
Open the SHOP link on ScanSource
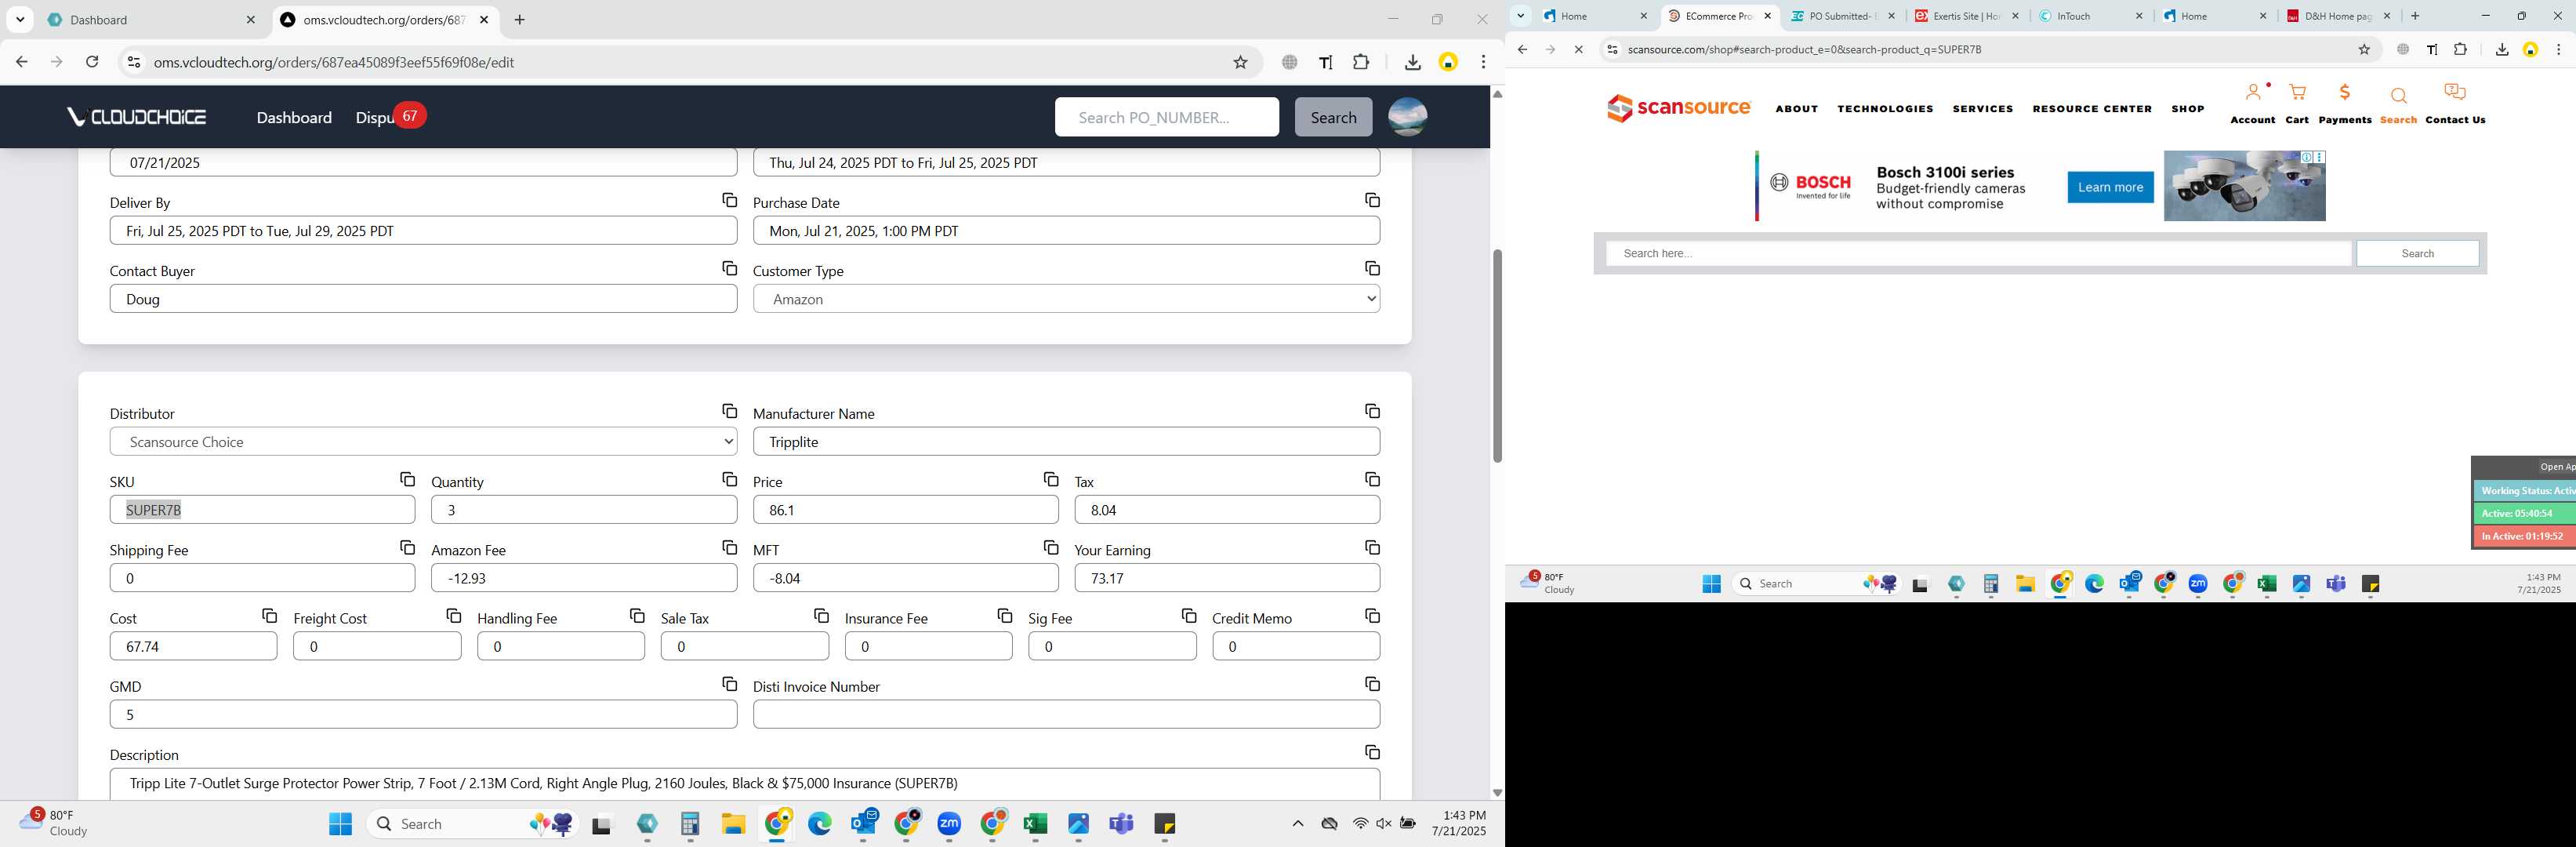point(2188,109)
